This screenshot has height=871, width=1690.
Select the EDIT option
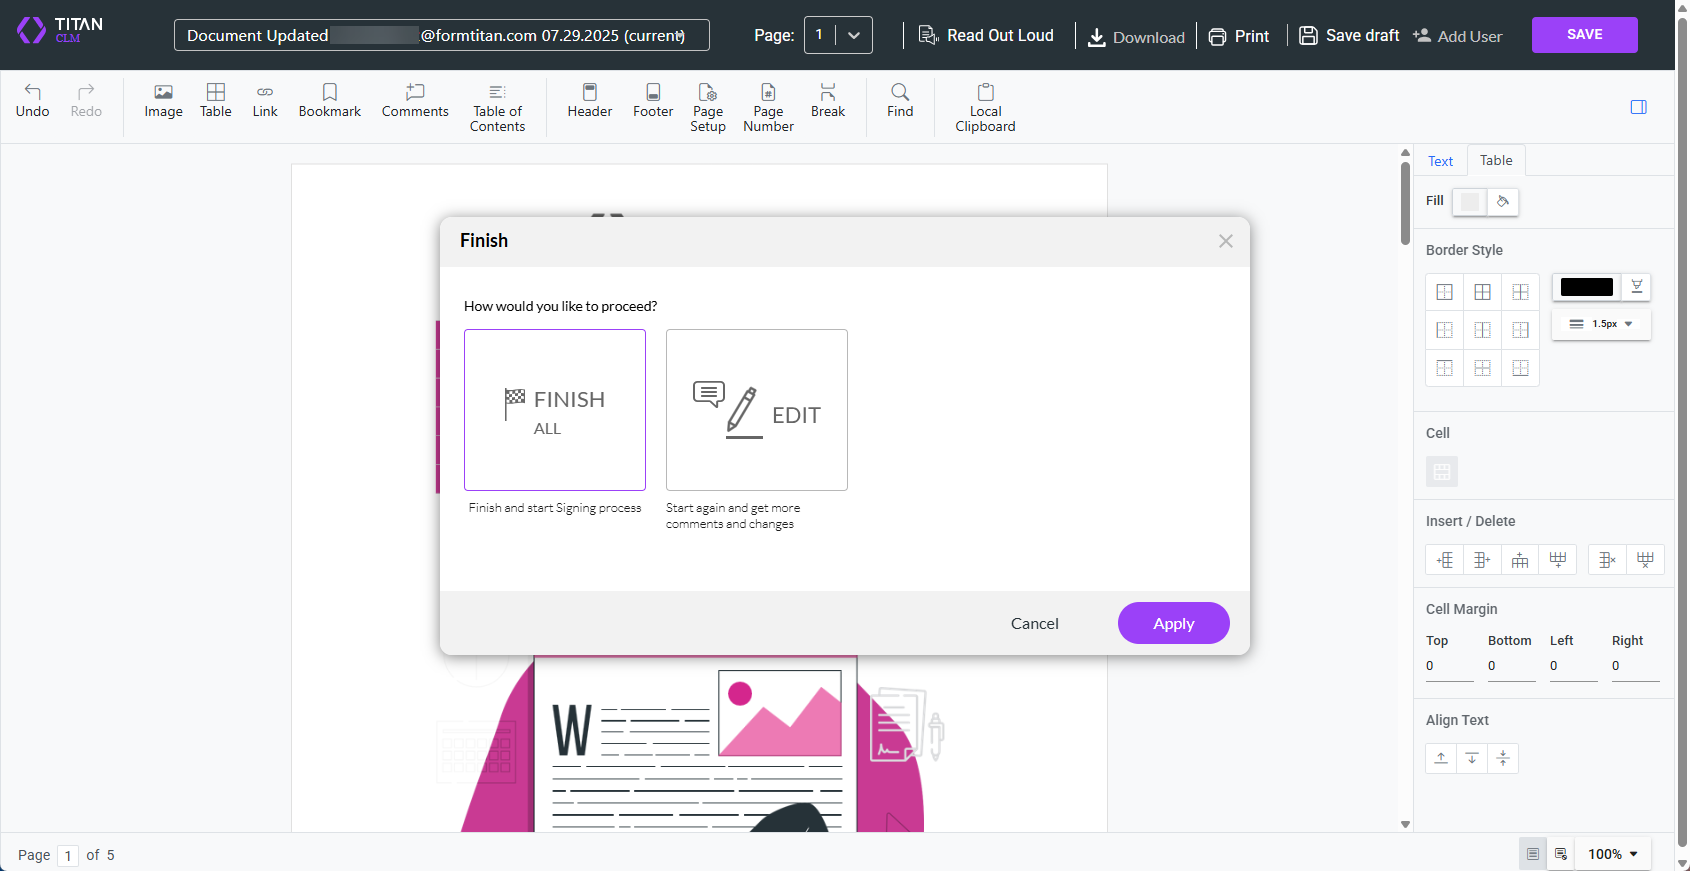click(x=757, y=410)
